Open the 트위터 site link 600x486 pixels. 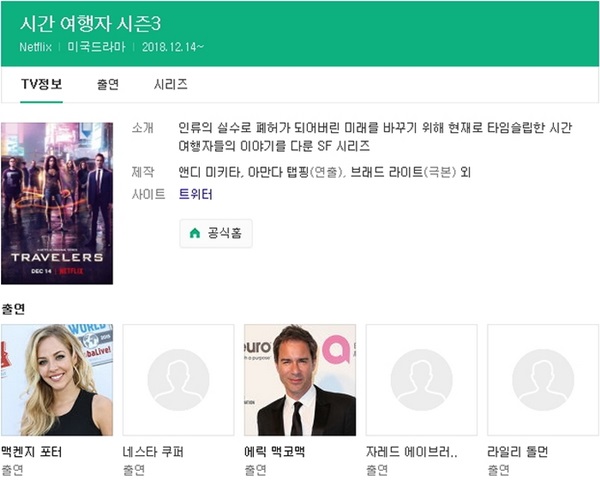click(196, 194)
